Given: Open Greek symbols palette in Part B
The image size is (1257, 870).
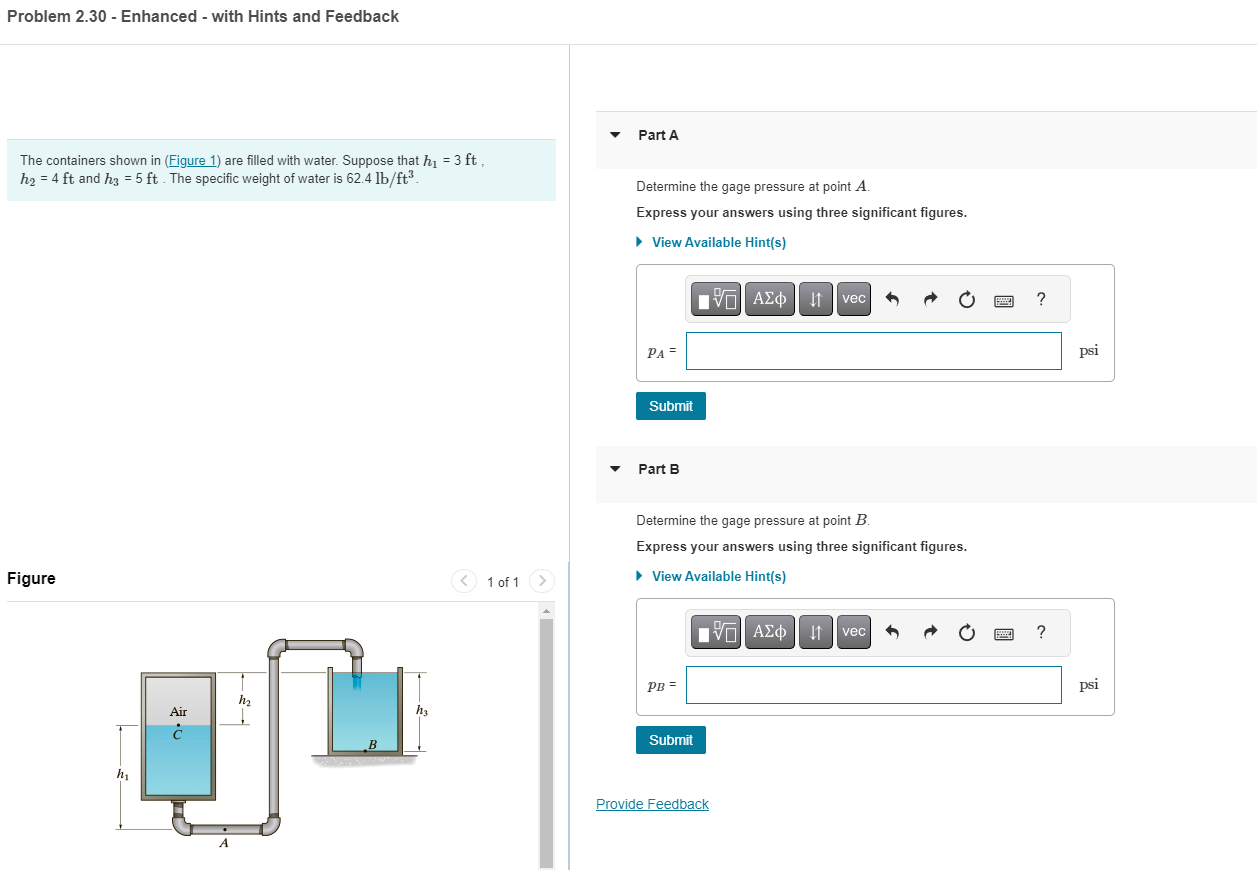Looking at the screenshot, I should pyautogui.click(x=769, y=632).
